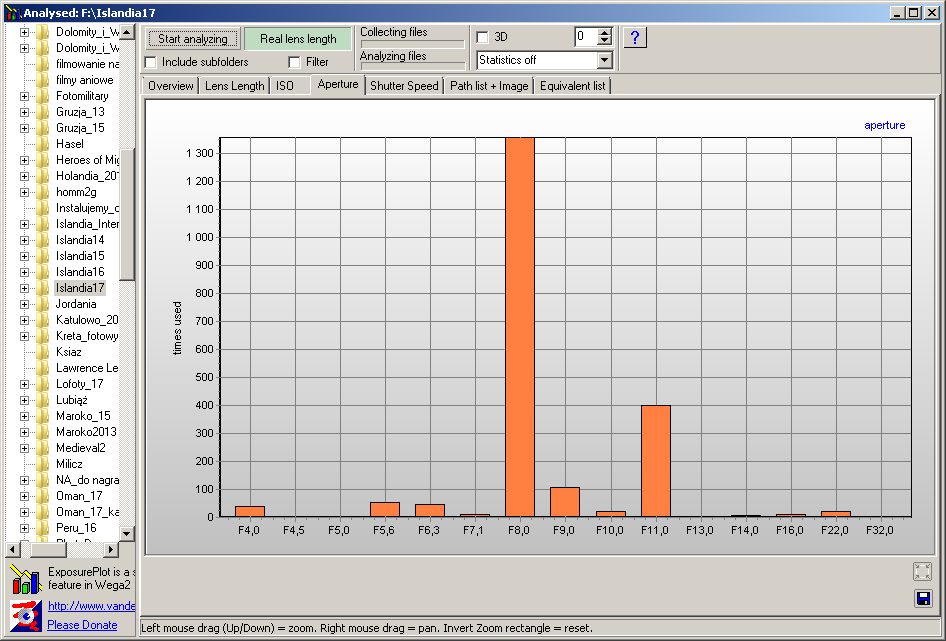Open the Lens Length tab
The height and width of the screenshot is (641, 946).
234,86
